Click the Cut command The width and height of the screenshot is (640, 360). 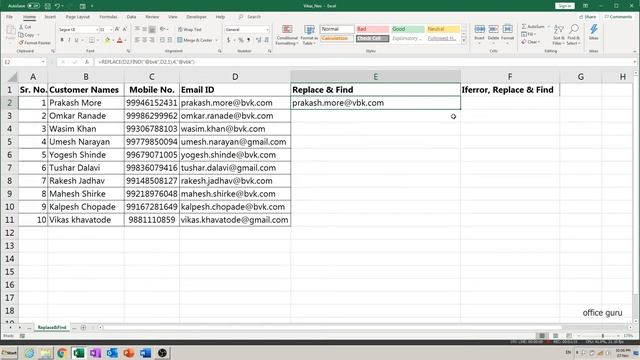25,27
